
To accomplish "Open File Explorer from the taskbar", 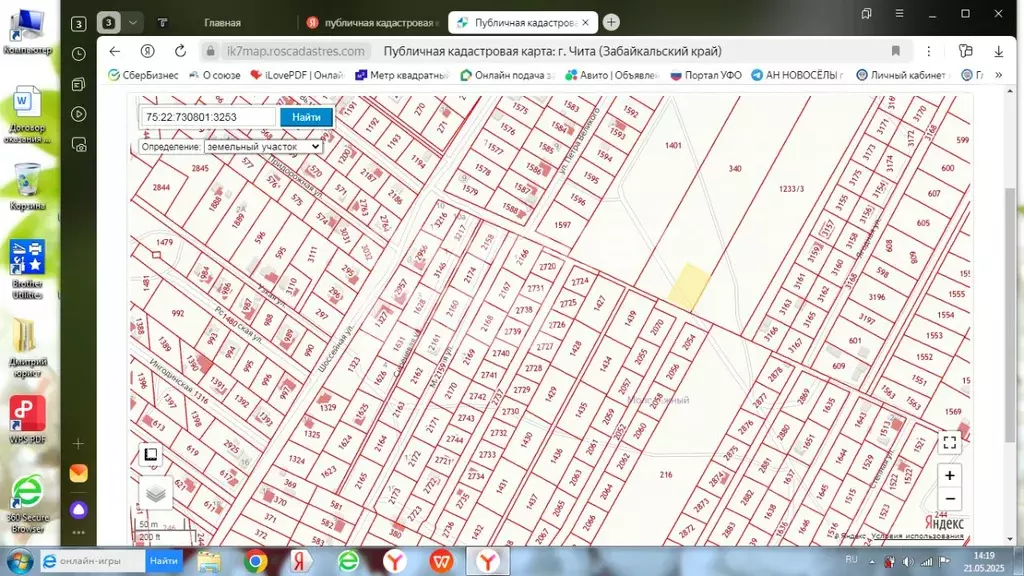I will [x=209, y=561].
